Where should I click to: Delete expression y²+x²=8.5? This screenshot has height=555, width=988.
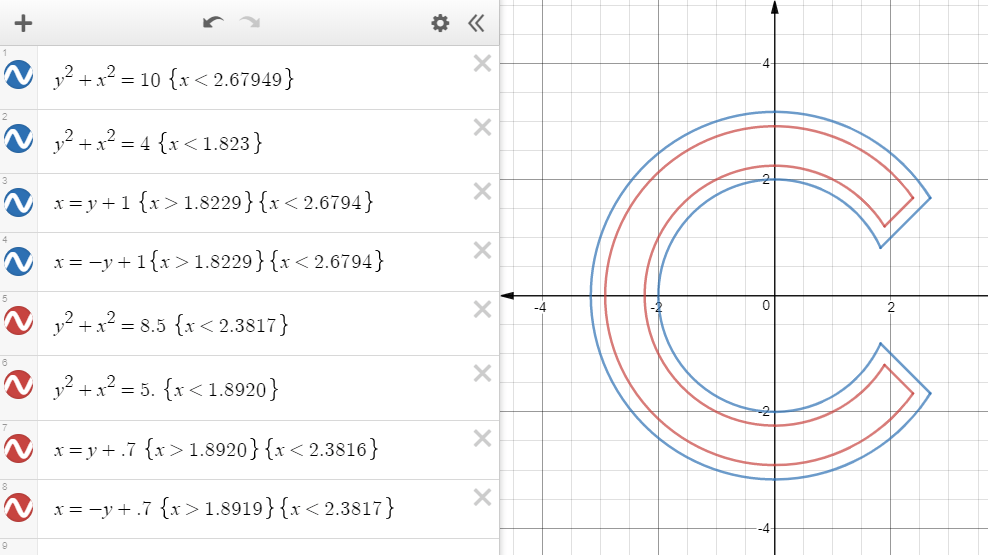(482, 309)
